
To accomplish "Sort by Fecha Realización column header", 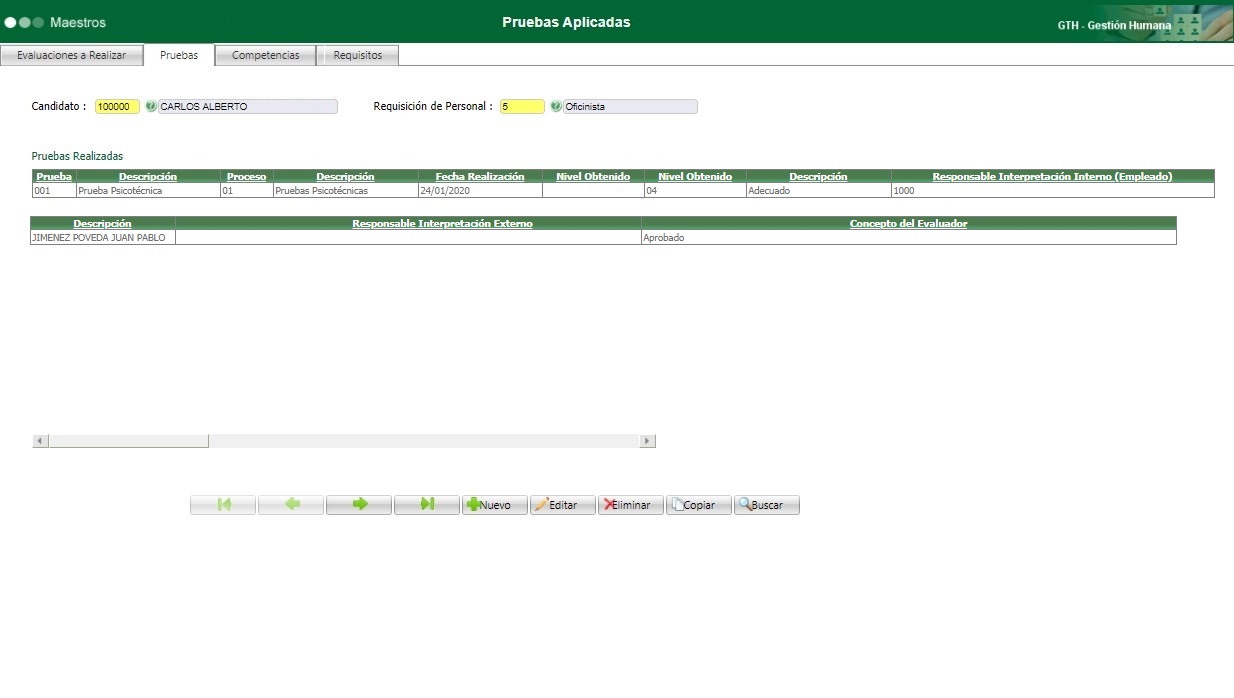I will [480, 176].
